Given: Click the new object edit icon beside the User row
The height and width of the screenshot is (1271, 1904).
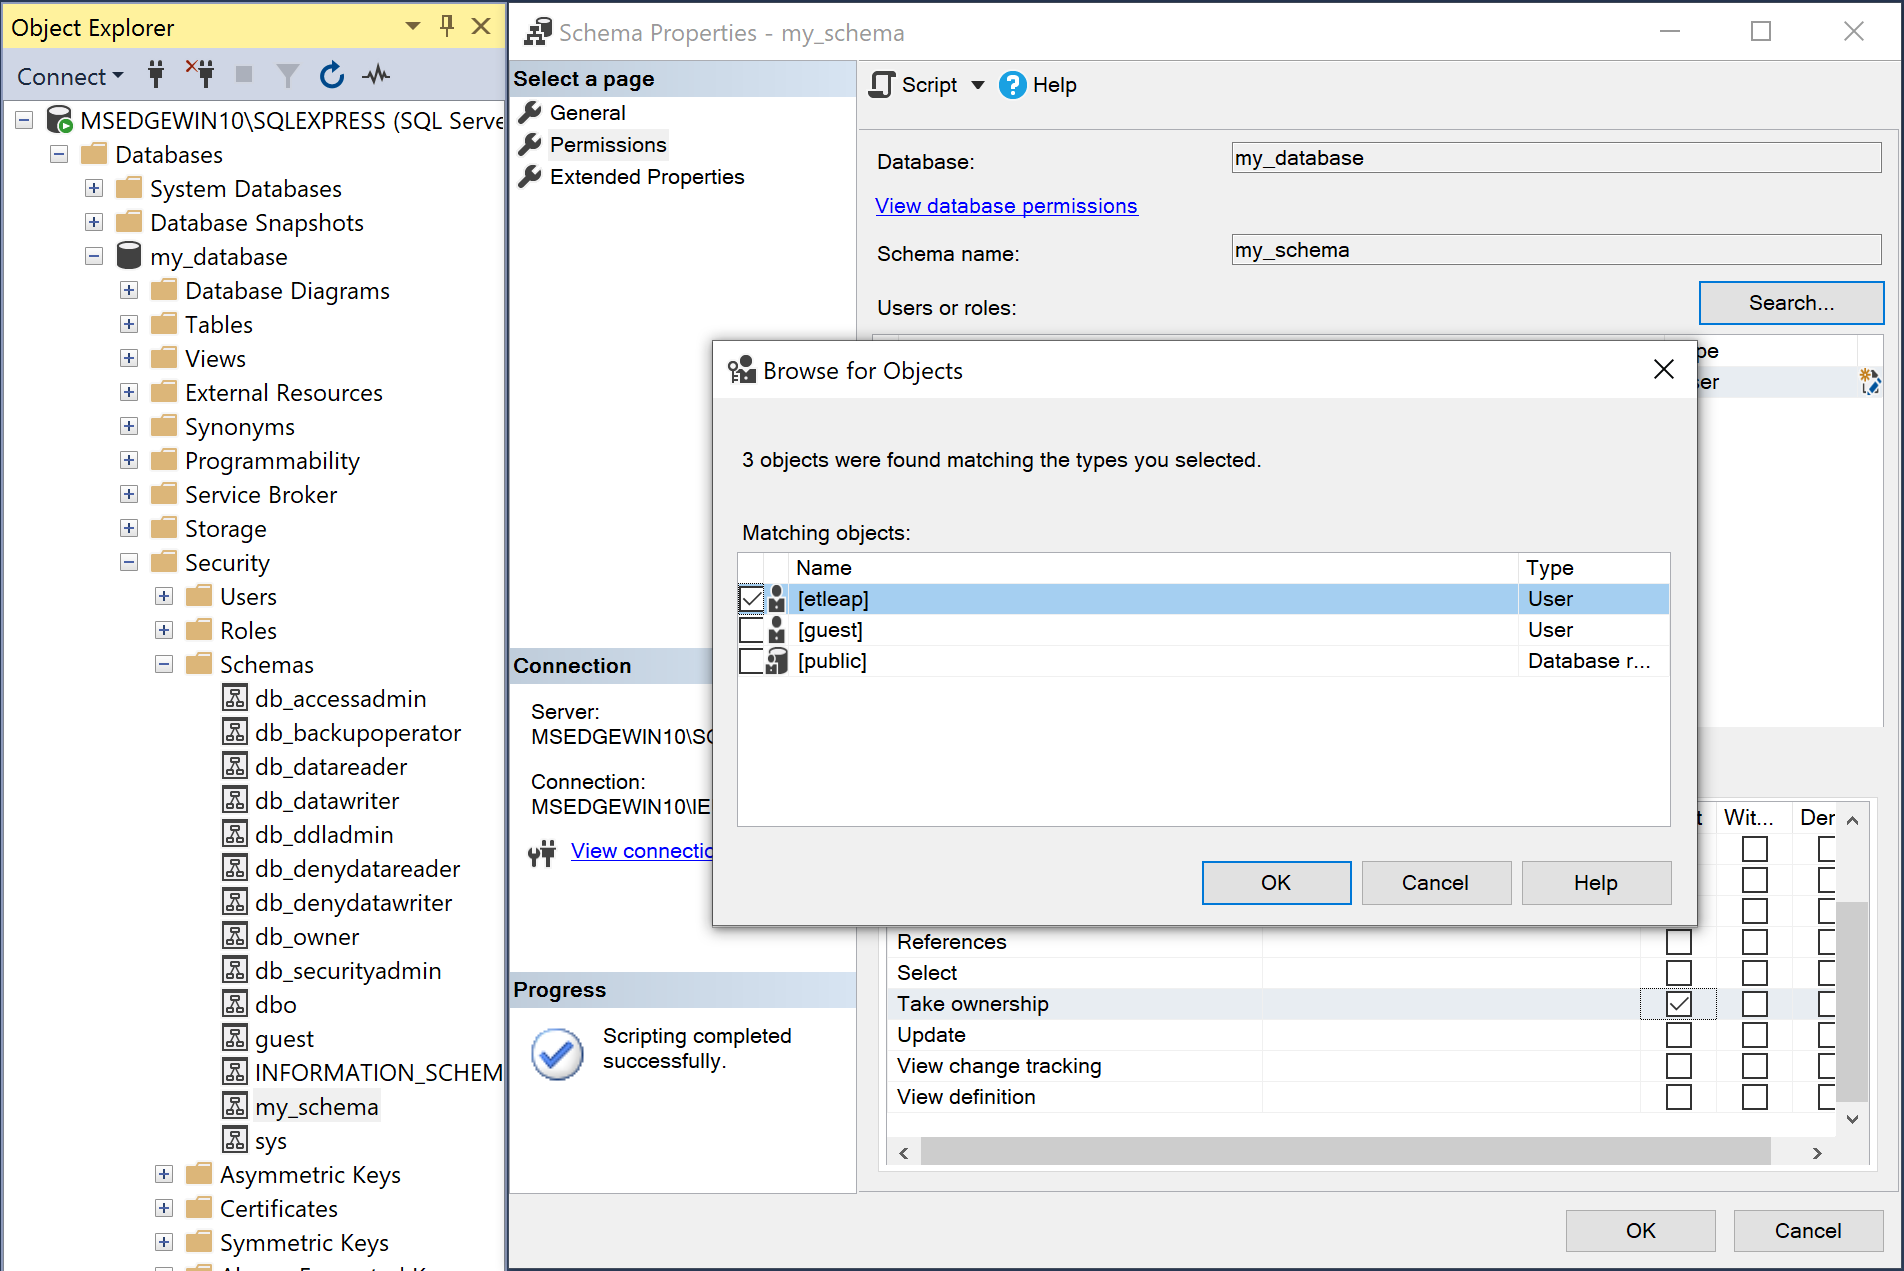Looking at the screenshot, I should pos(1870,381).
